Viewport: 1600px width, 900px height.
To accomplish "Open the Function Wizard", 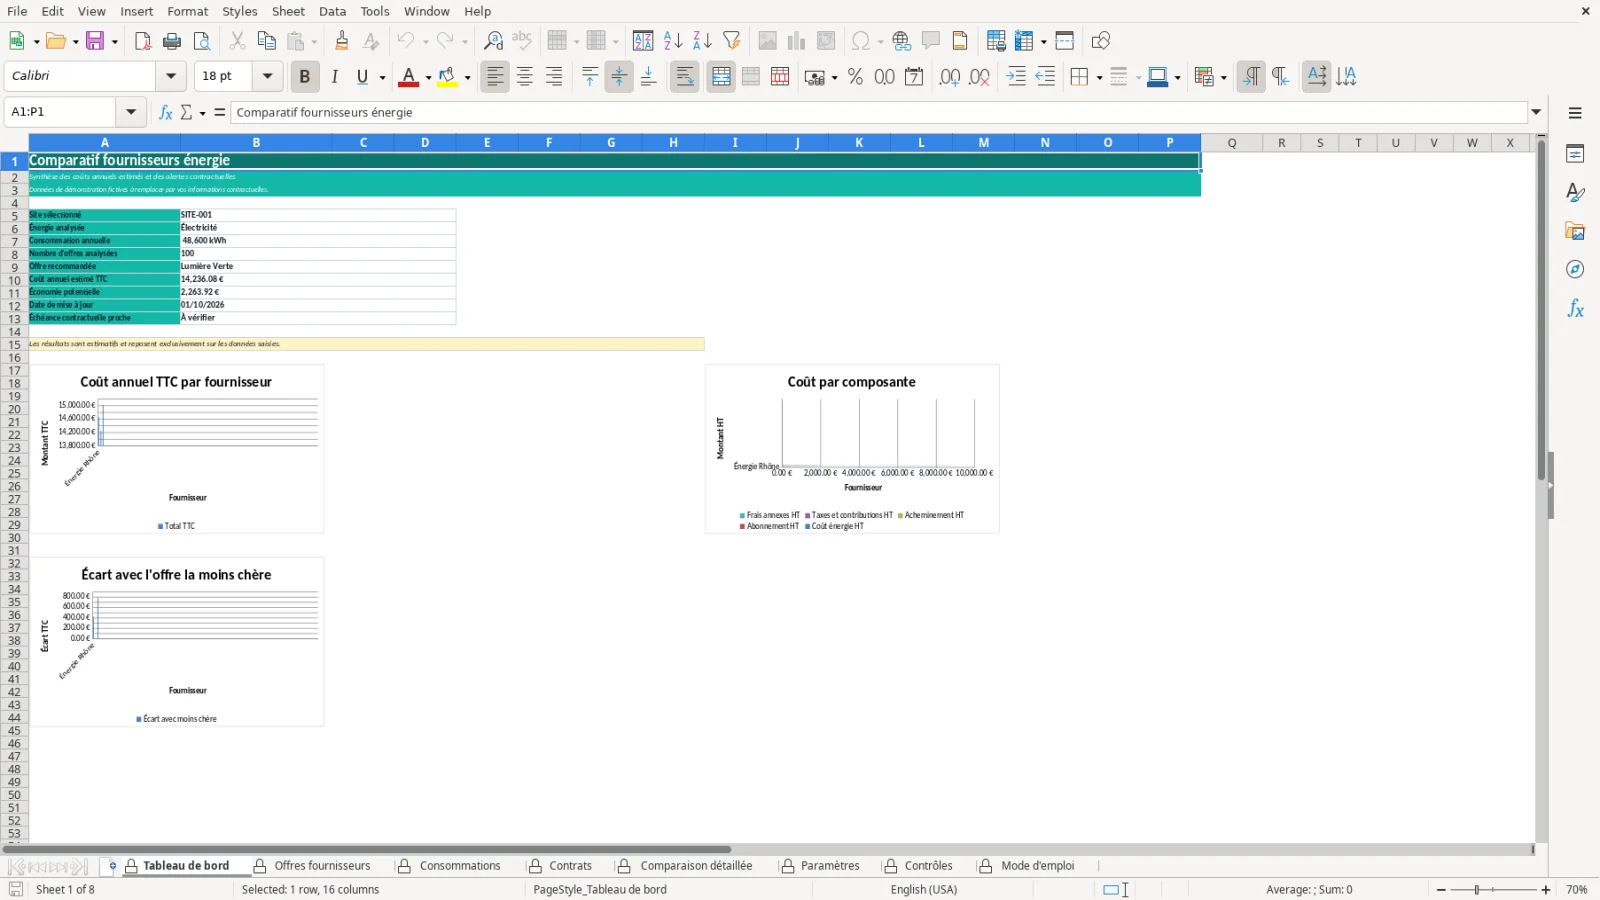I will click(x=166, y=113).
